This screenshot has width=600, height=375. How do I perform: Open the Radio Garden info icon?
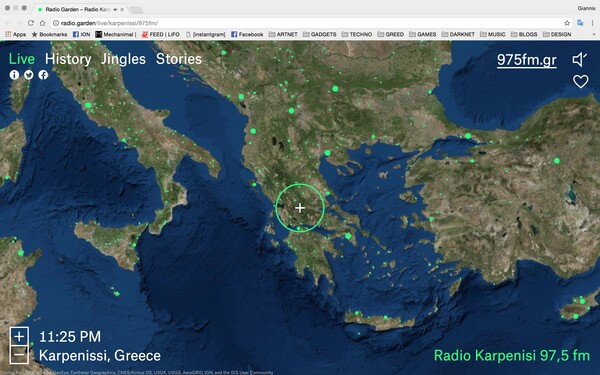[x=14, y=75]
